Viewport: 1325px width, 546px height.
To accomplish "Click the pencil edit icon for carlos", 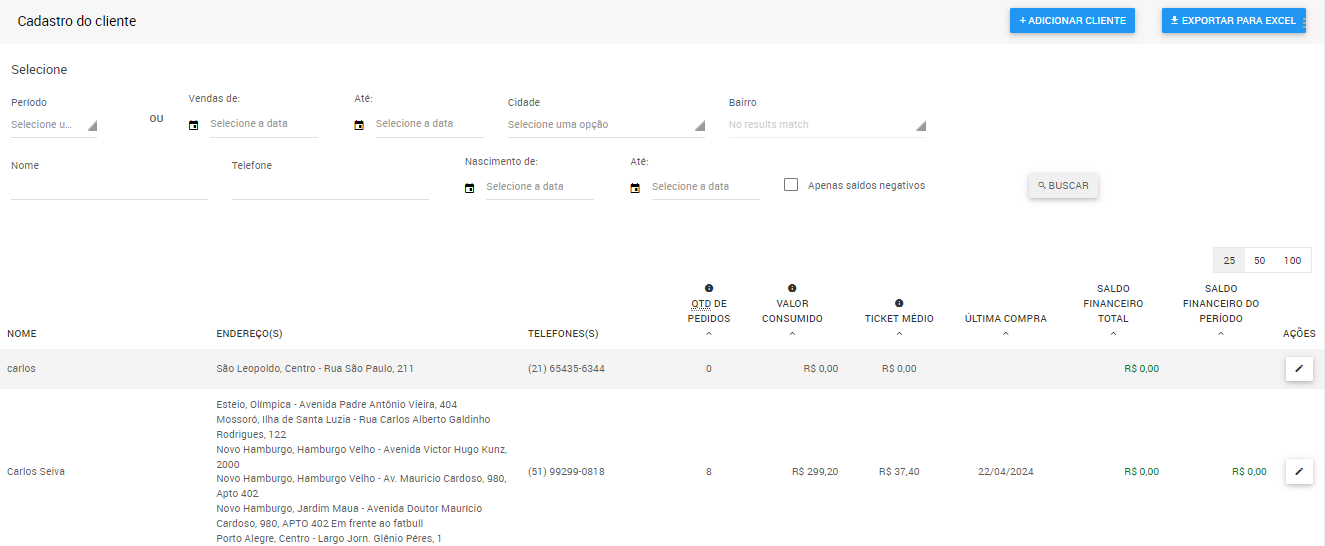I will [1299, 369].
